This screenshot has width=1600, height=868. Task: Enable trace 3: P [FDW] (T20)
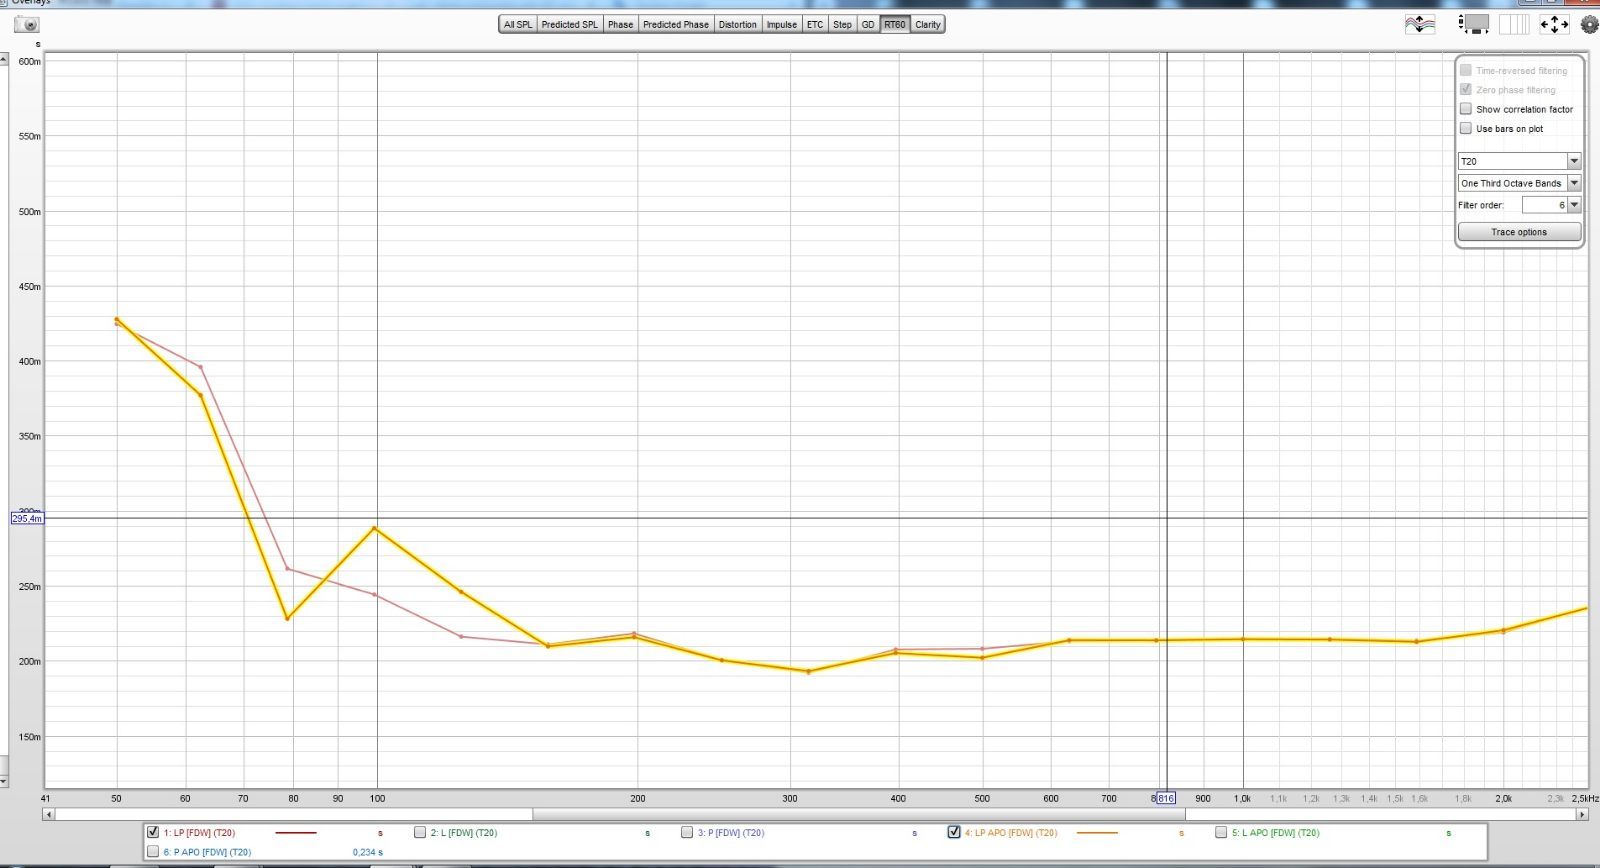tap(687, 832)
